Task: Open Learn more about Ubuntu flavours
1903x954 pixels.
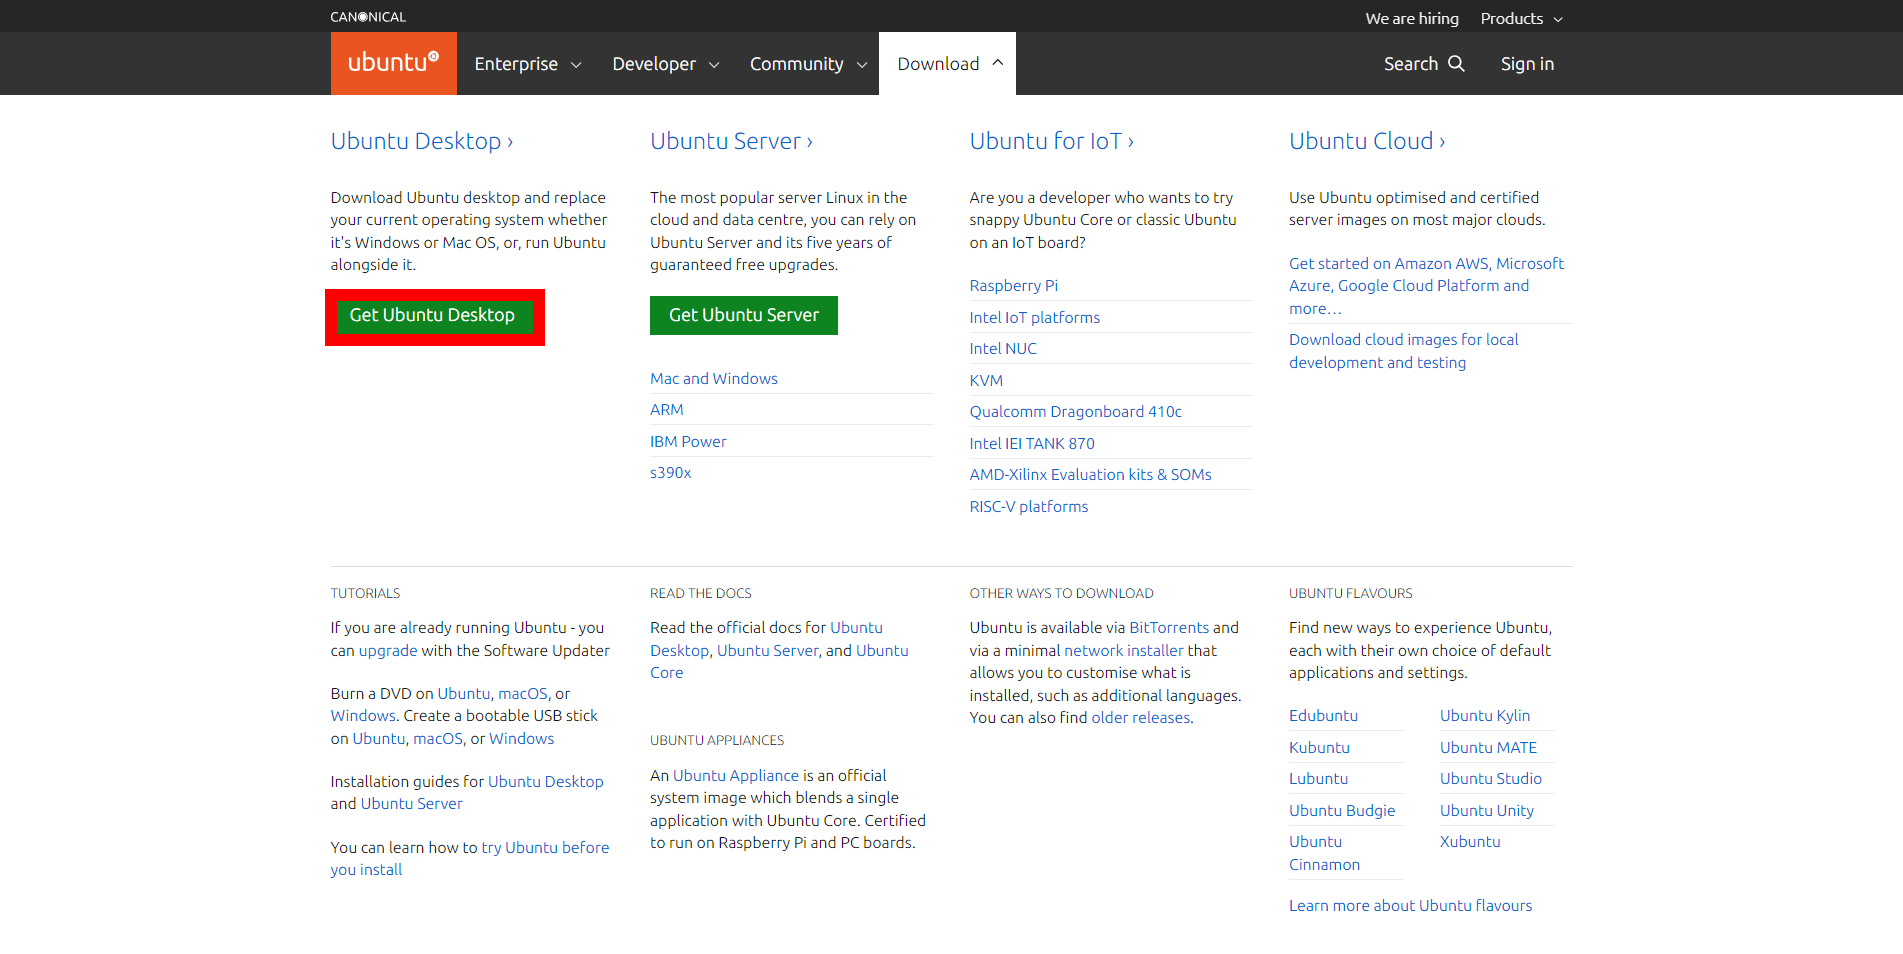Action: [1410, 906]
